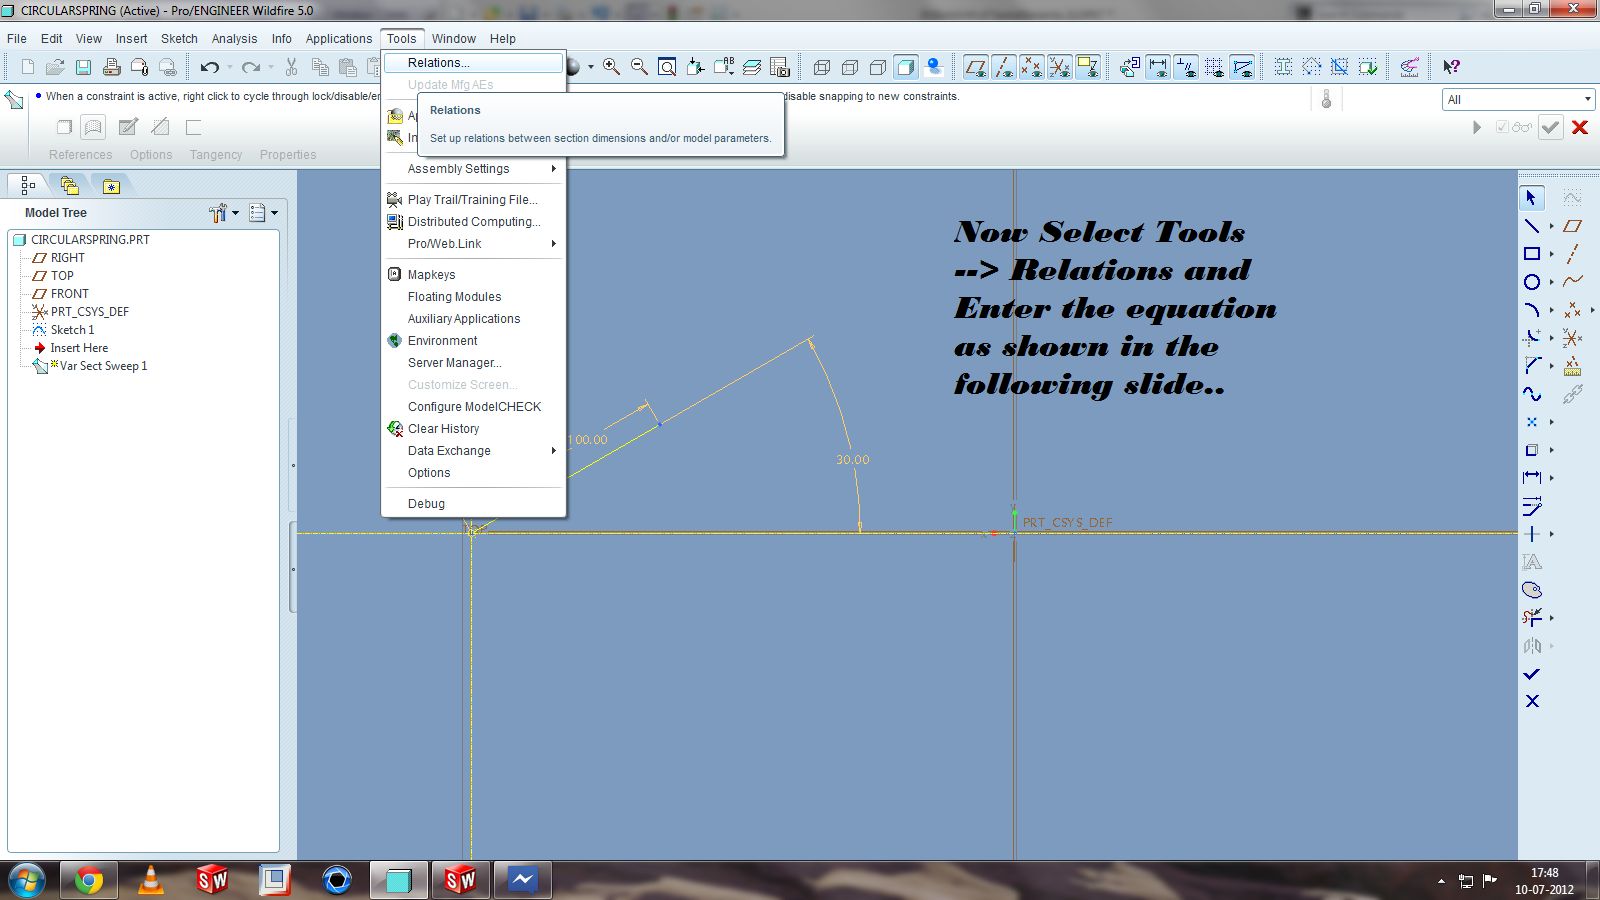Select Hidden Line display style icon
Image resolution: width=1600 pixels, height=900 pixels.
click(x=850, y=67)
